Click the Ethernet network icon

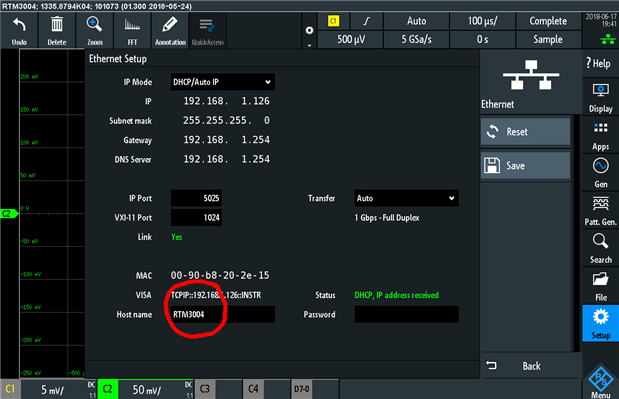(x=531, y=75)
